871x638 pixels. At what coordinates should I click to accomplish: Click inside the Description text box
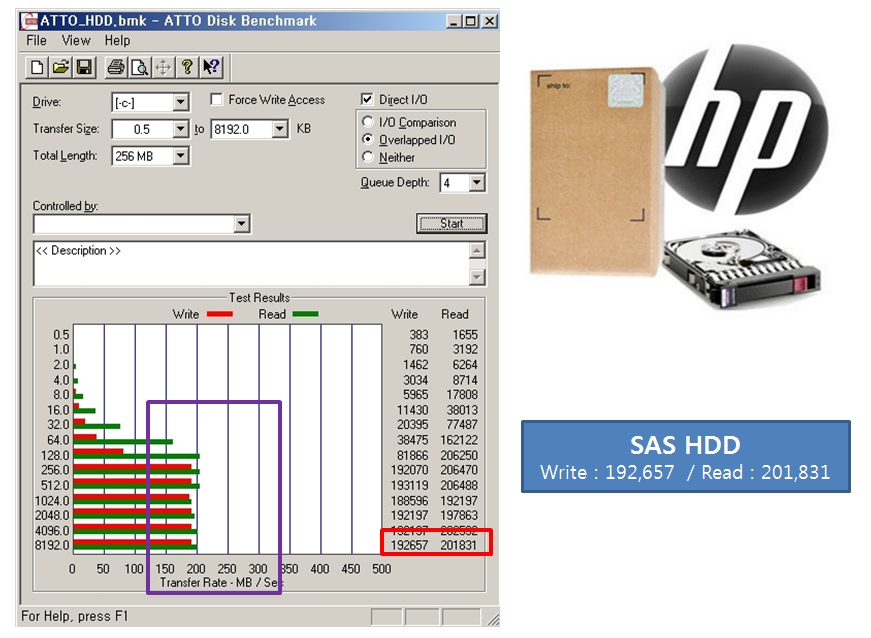pos(251,264)
